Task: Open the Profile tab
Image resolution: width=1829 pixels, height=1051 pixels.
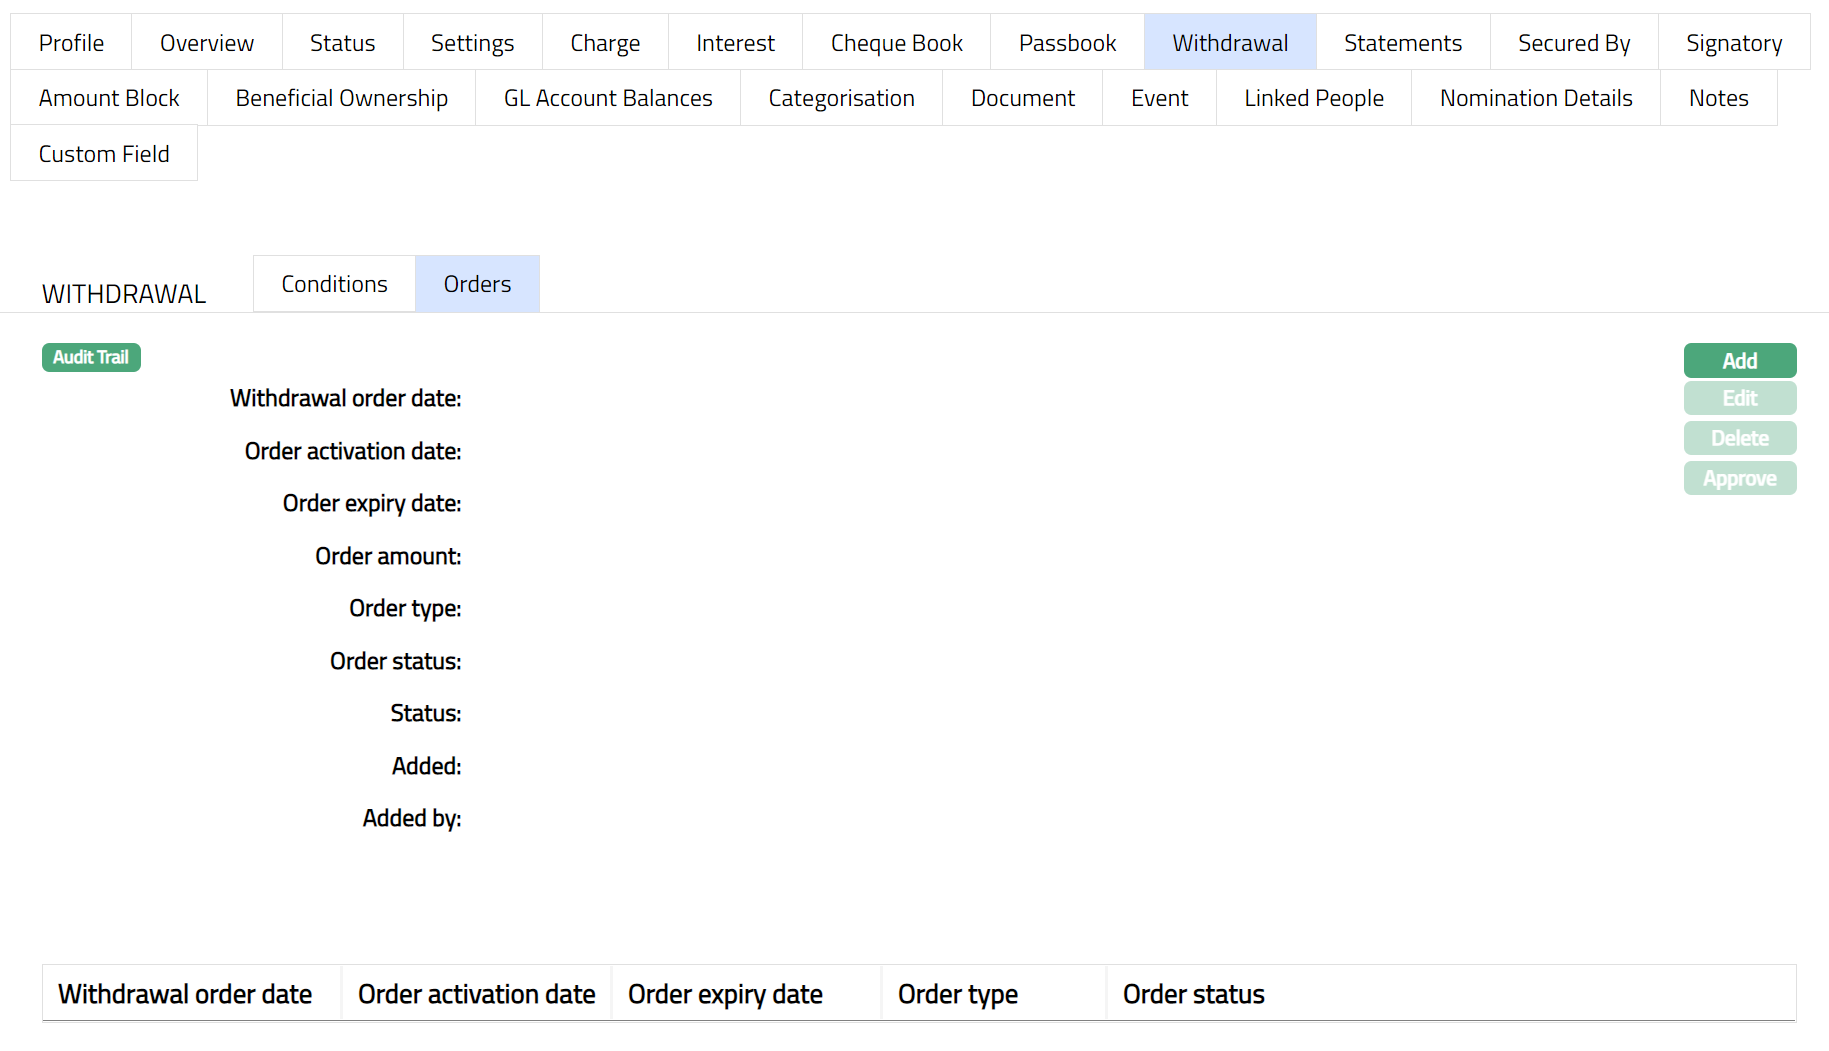Action: 71,43
